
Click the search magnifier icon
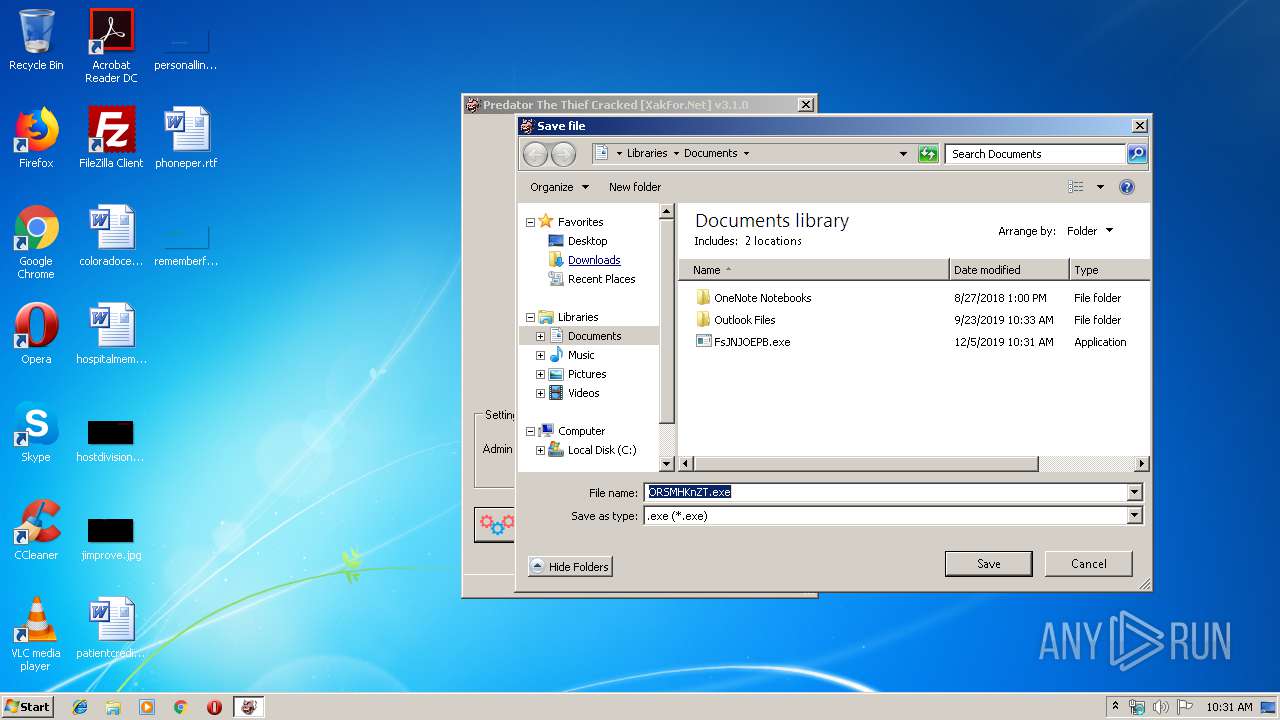click(x=1136, y=154)
